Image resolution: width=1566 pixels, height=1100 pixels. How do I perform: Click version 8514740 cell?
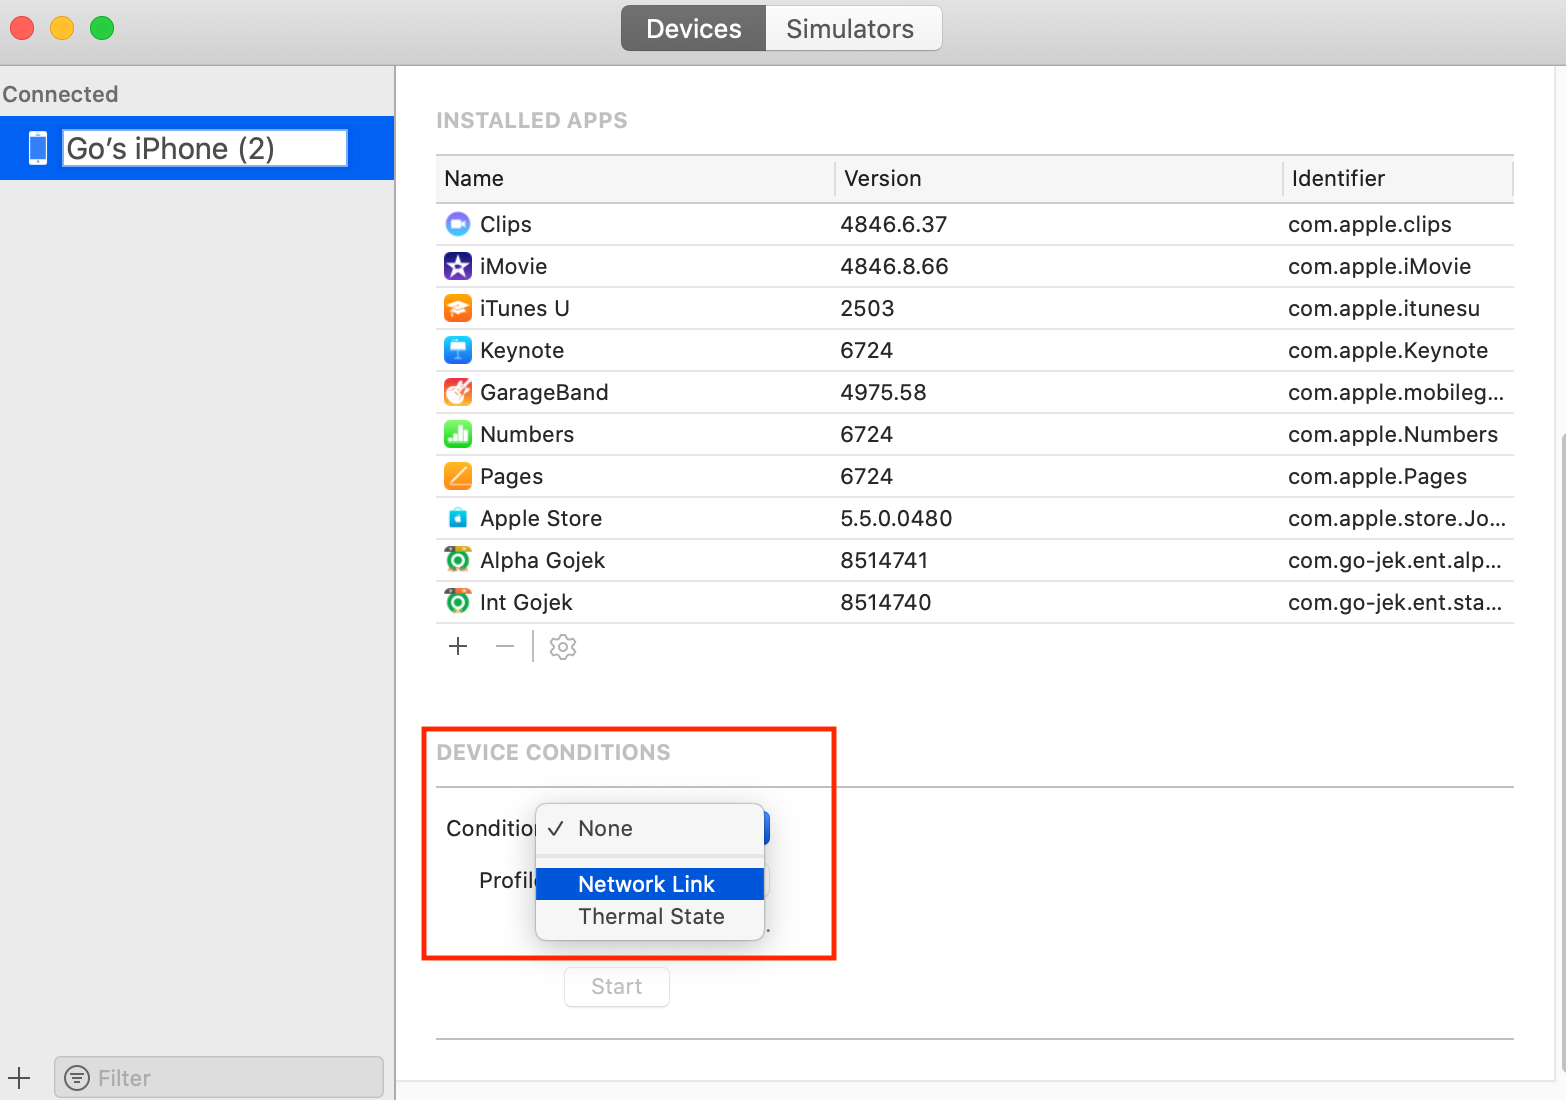click(886, 602)
